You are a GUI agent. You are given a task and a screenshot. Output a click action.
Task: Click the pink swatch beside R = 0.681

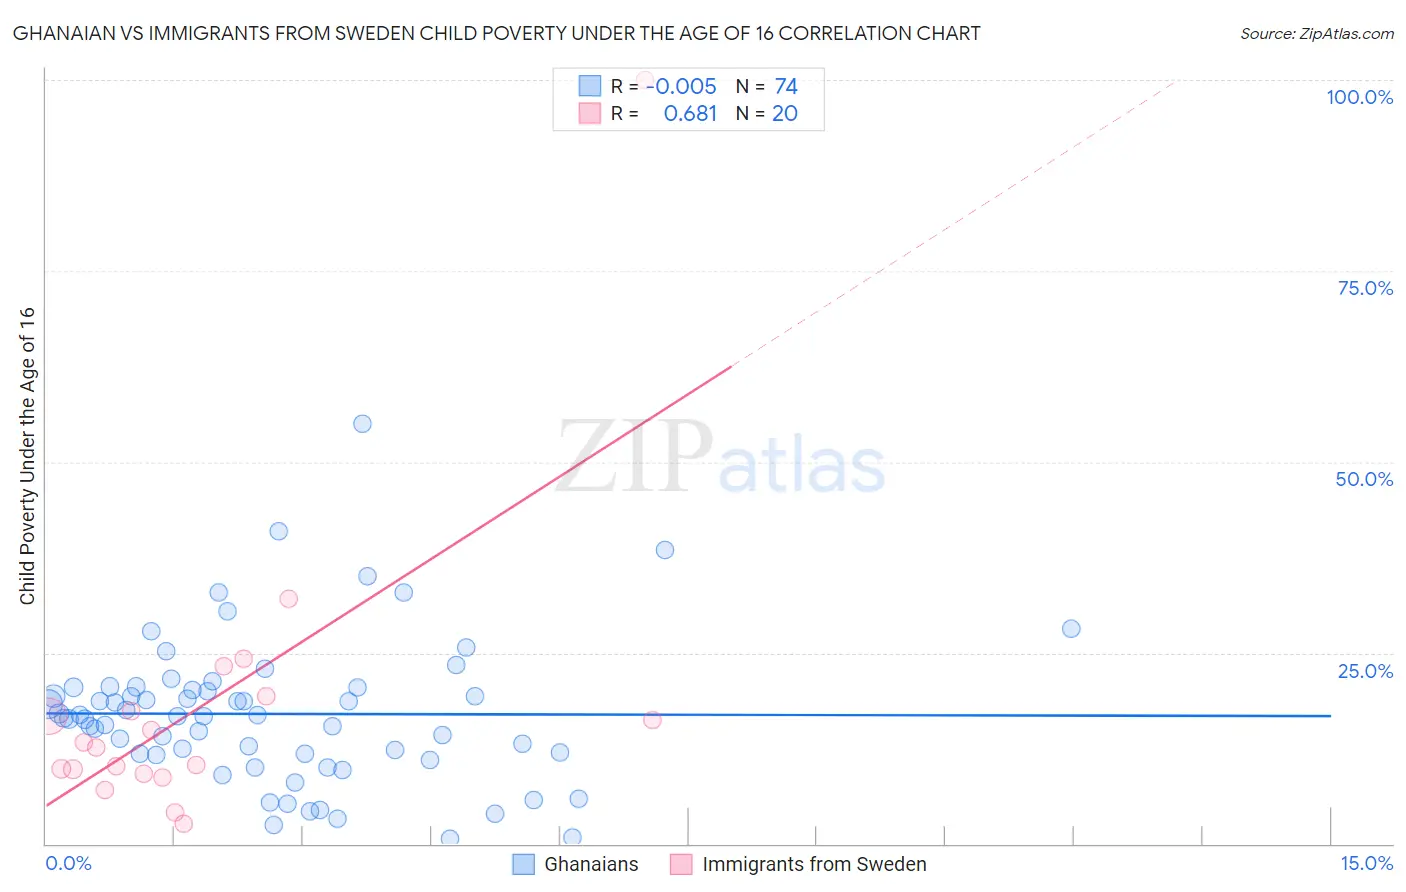(590, 113)
